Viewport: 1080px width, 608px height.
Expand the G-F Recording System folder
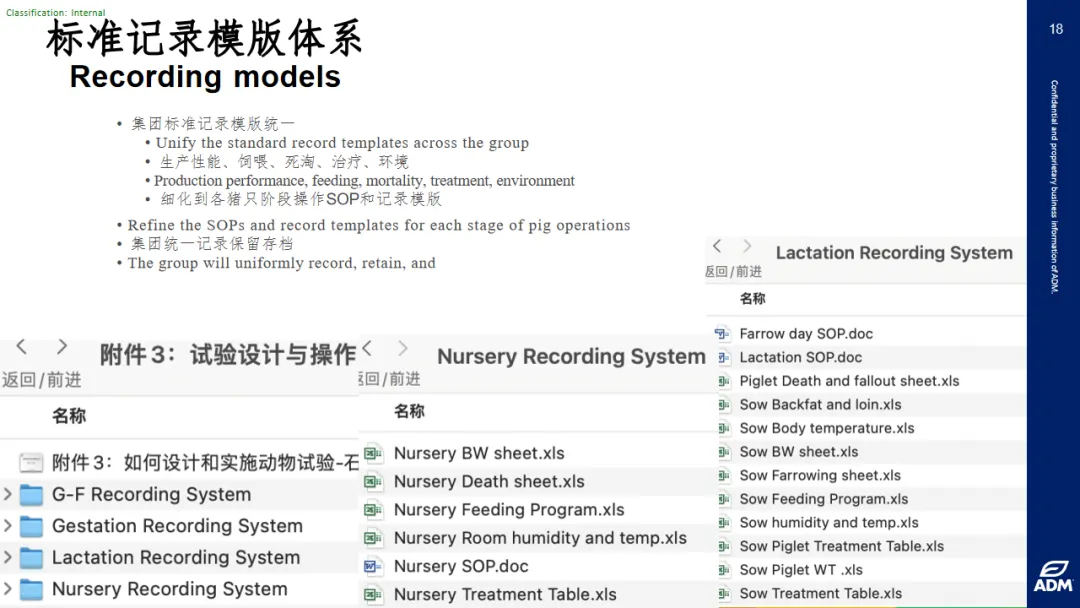(x=8, y=495)
